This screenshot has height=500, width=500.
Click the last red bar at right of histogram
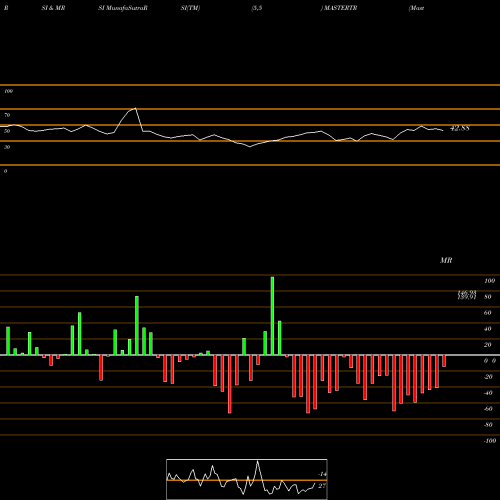(x=444, y=361)
